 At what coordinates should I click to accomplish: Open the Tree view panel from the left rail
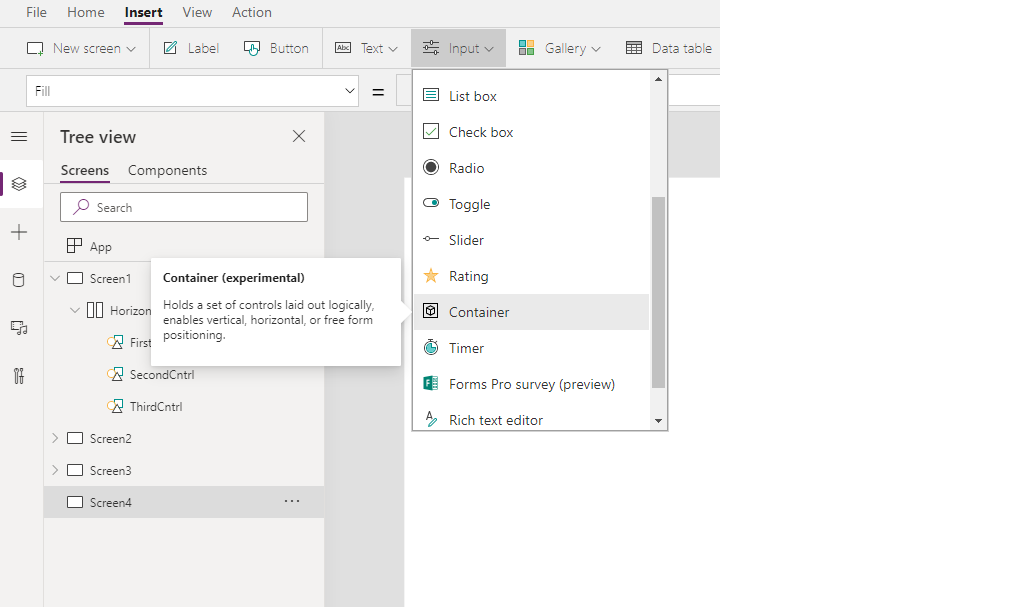click(19, 184)
